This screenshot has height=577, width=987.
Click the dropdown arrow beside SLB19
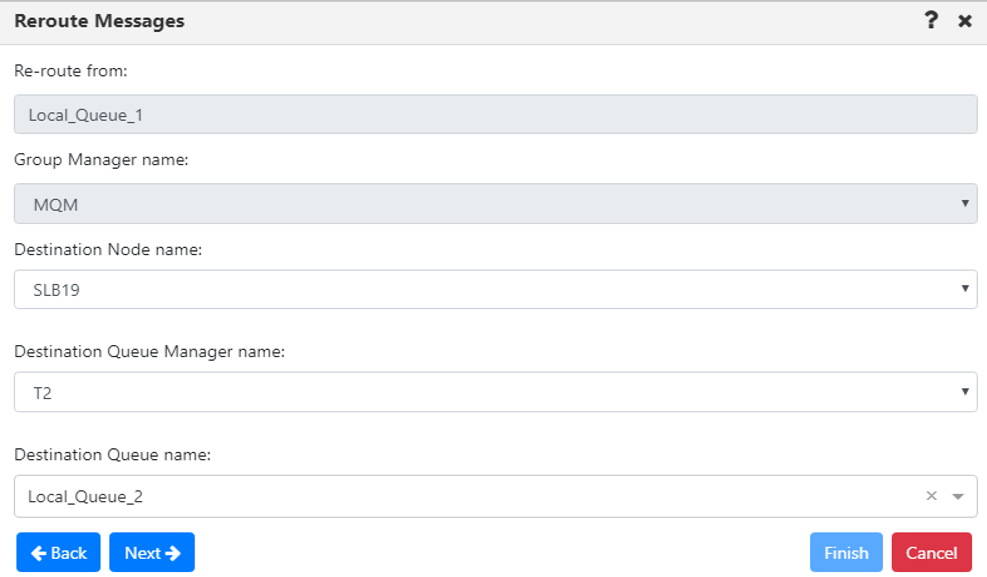click(x=966, y=289)
